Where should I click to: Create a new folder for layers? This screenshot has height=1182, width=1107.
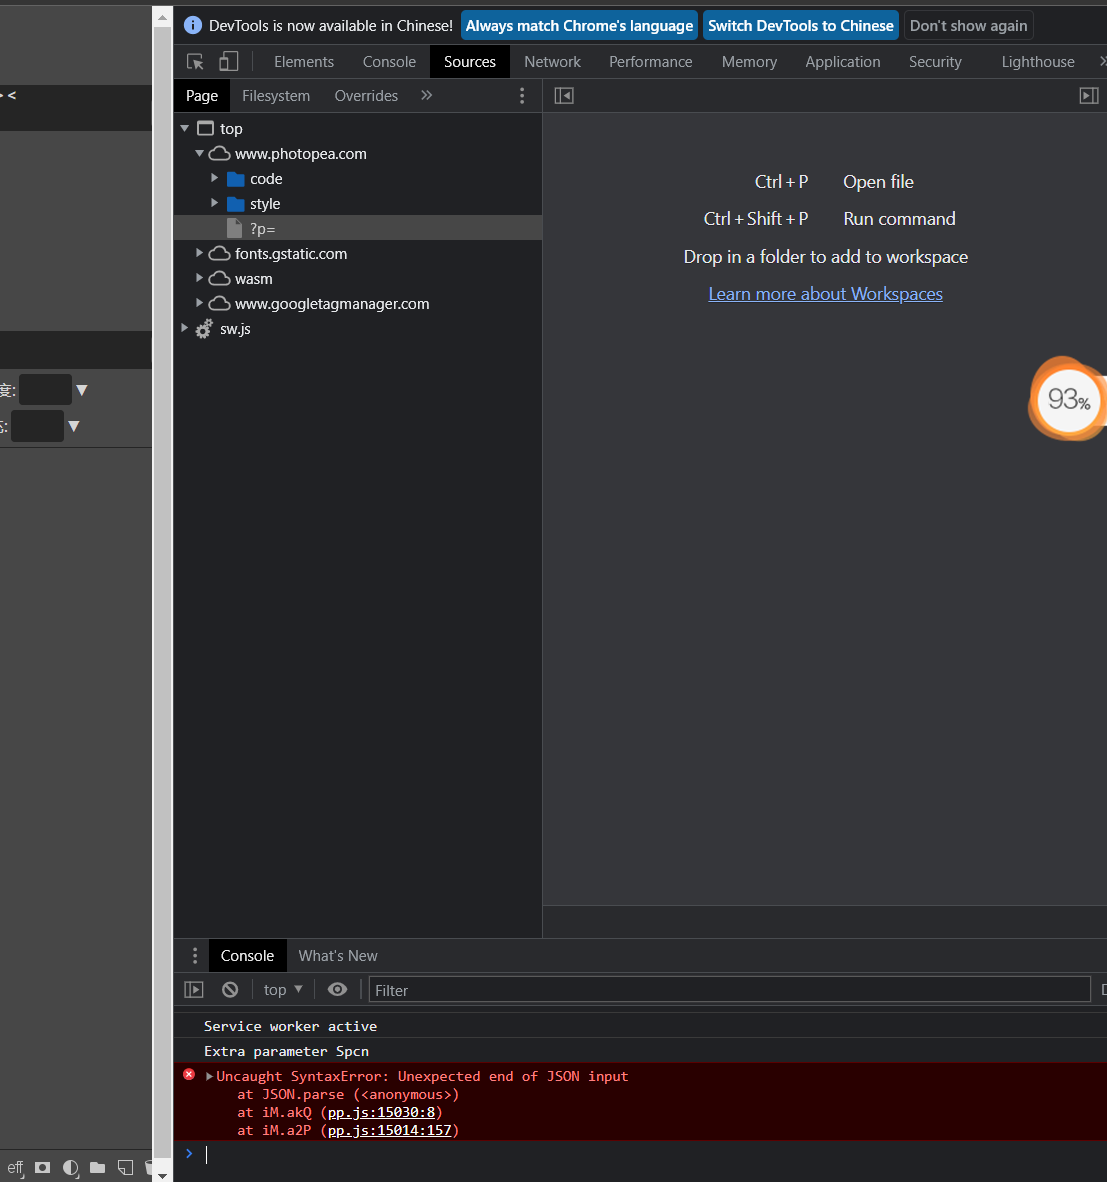(95, 1167)
